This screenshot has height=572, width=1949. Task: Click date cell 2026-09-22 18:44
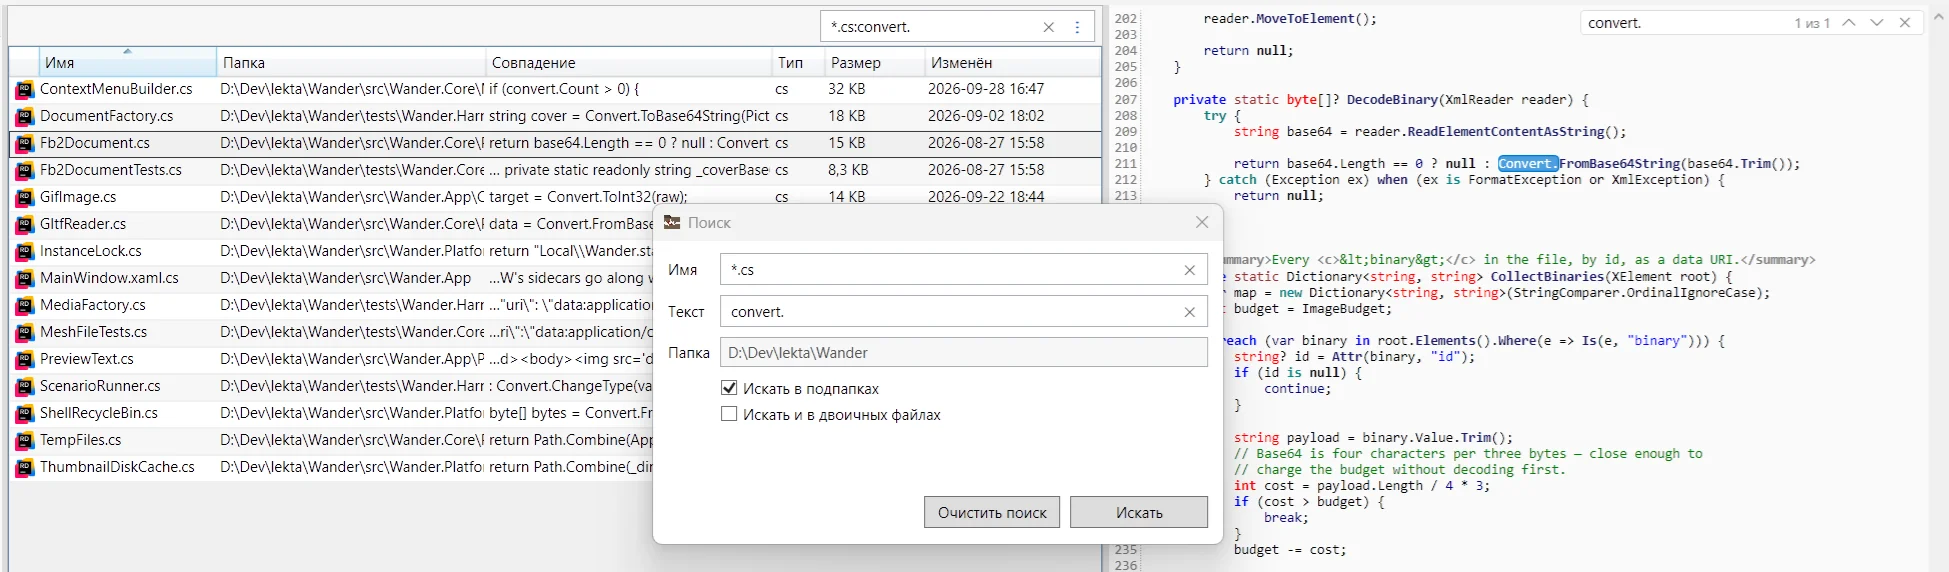pos(986,197)
